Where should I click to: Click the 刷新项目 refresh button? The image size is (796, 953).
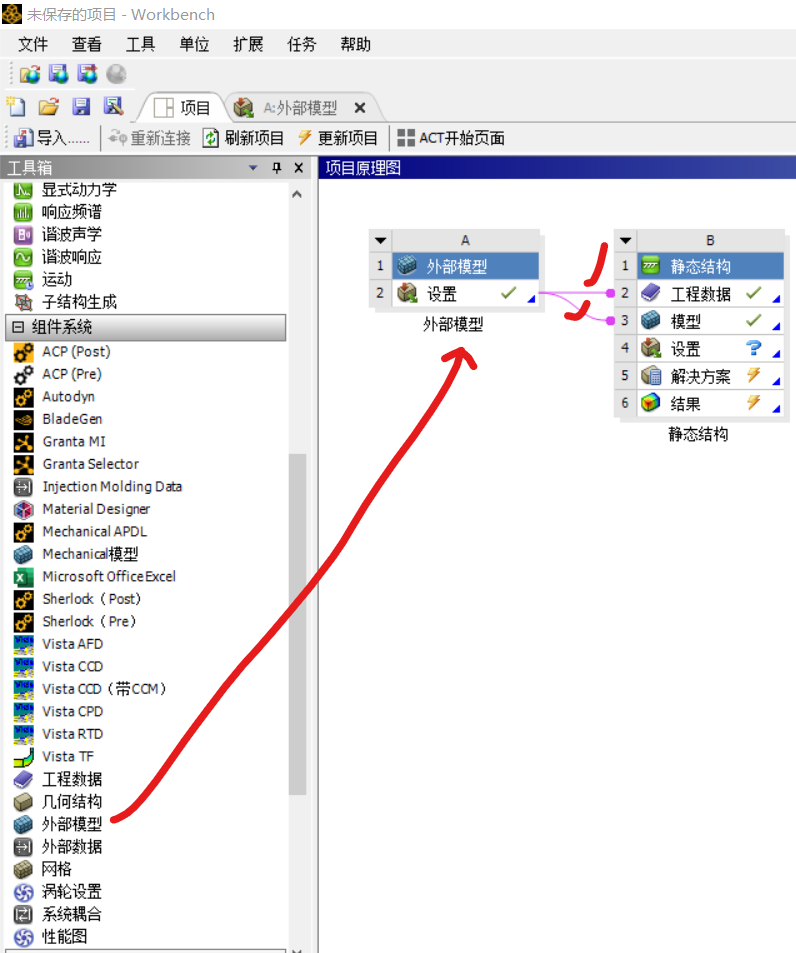tap(244, 138)
